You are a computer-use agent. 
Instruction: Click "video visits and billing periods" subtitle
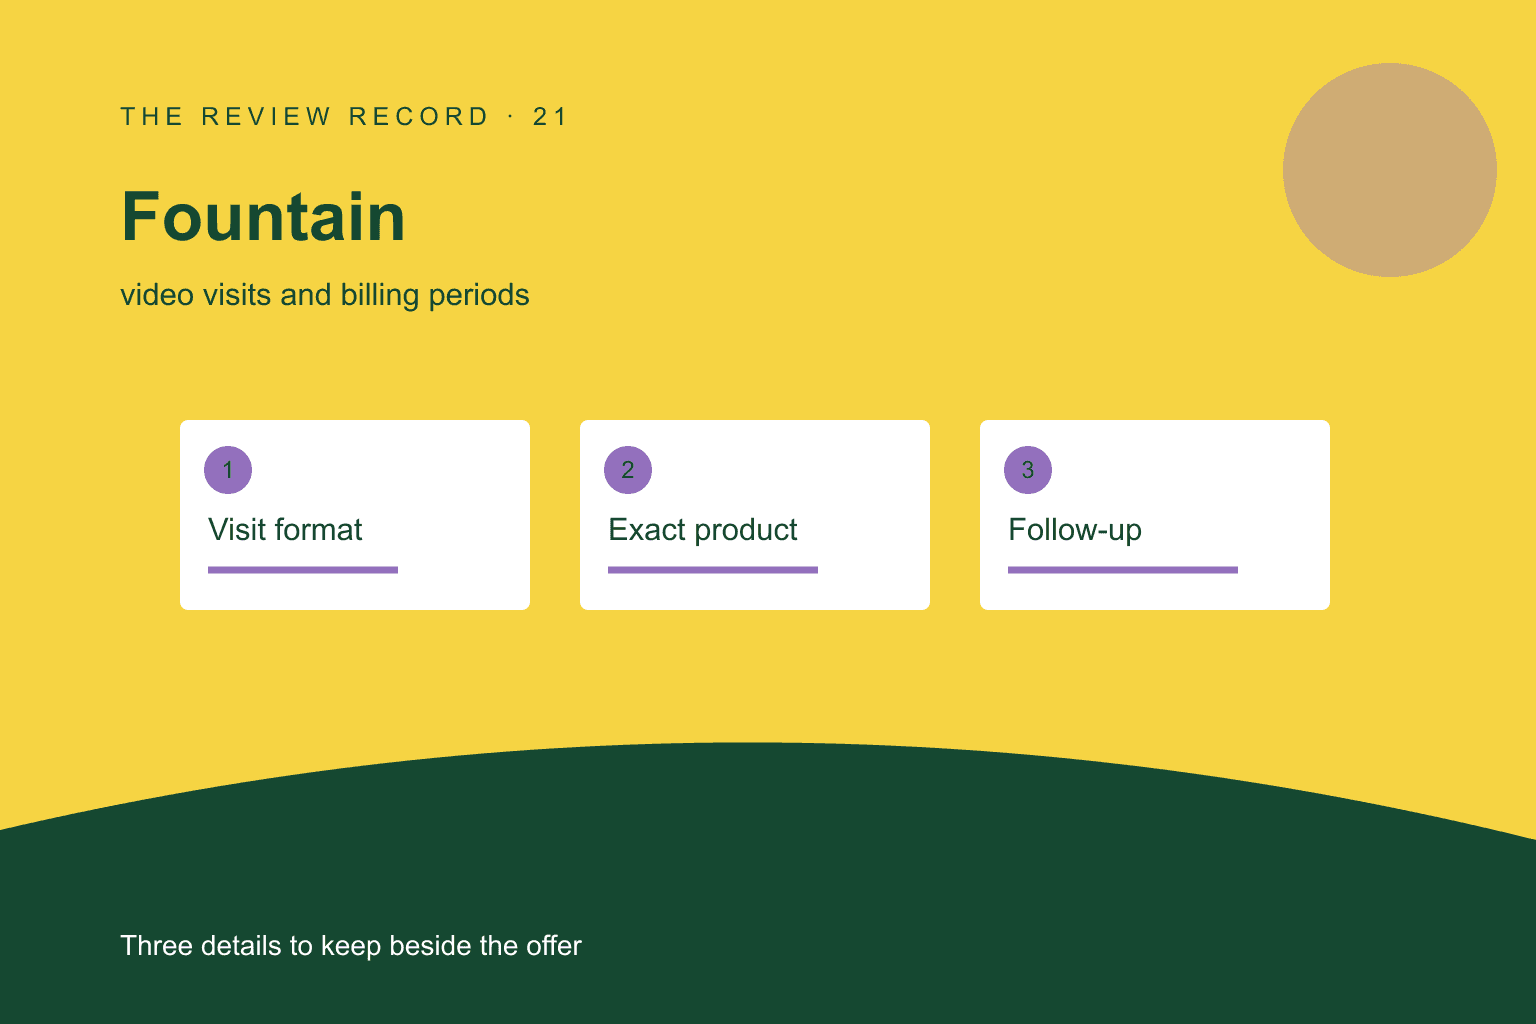tap(325, 295)
